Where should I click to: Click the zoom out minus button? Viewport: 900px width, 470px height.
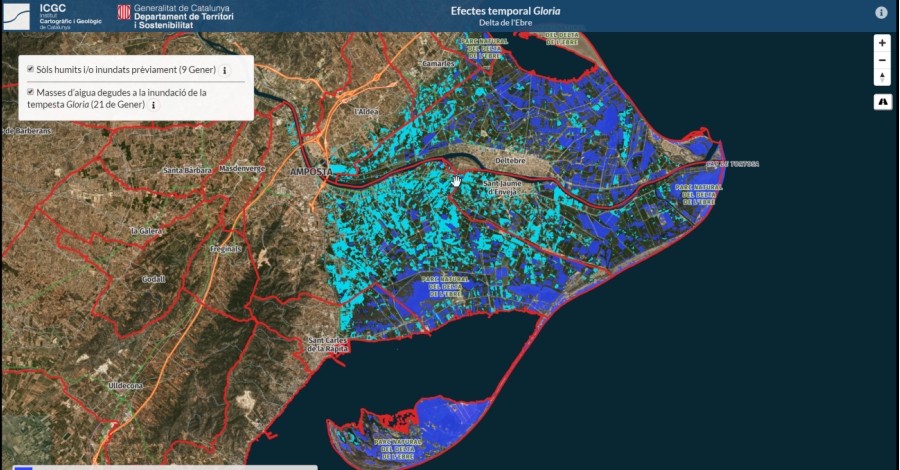[x=881, y=60]
